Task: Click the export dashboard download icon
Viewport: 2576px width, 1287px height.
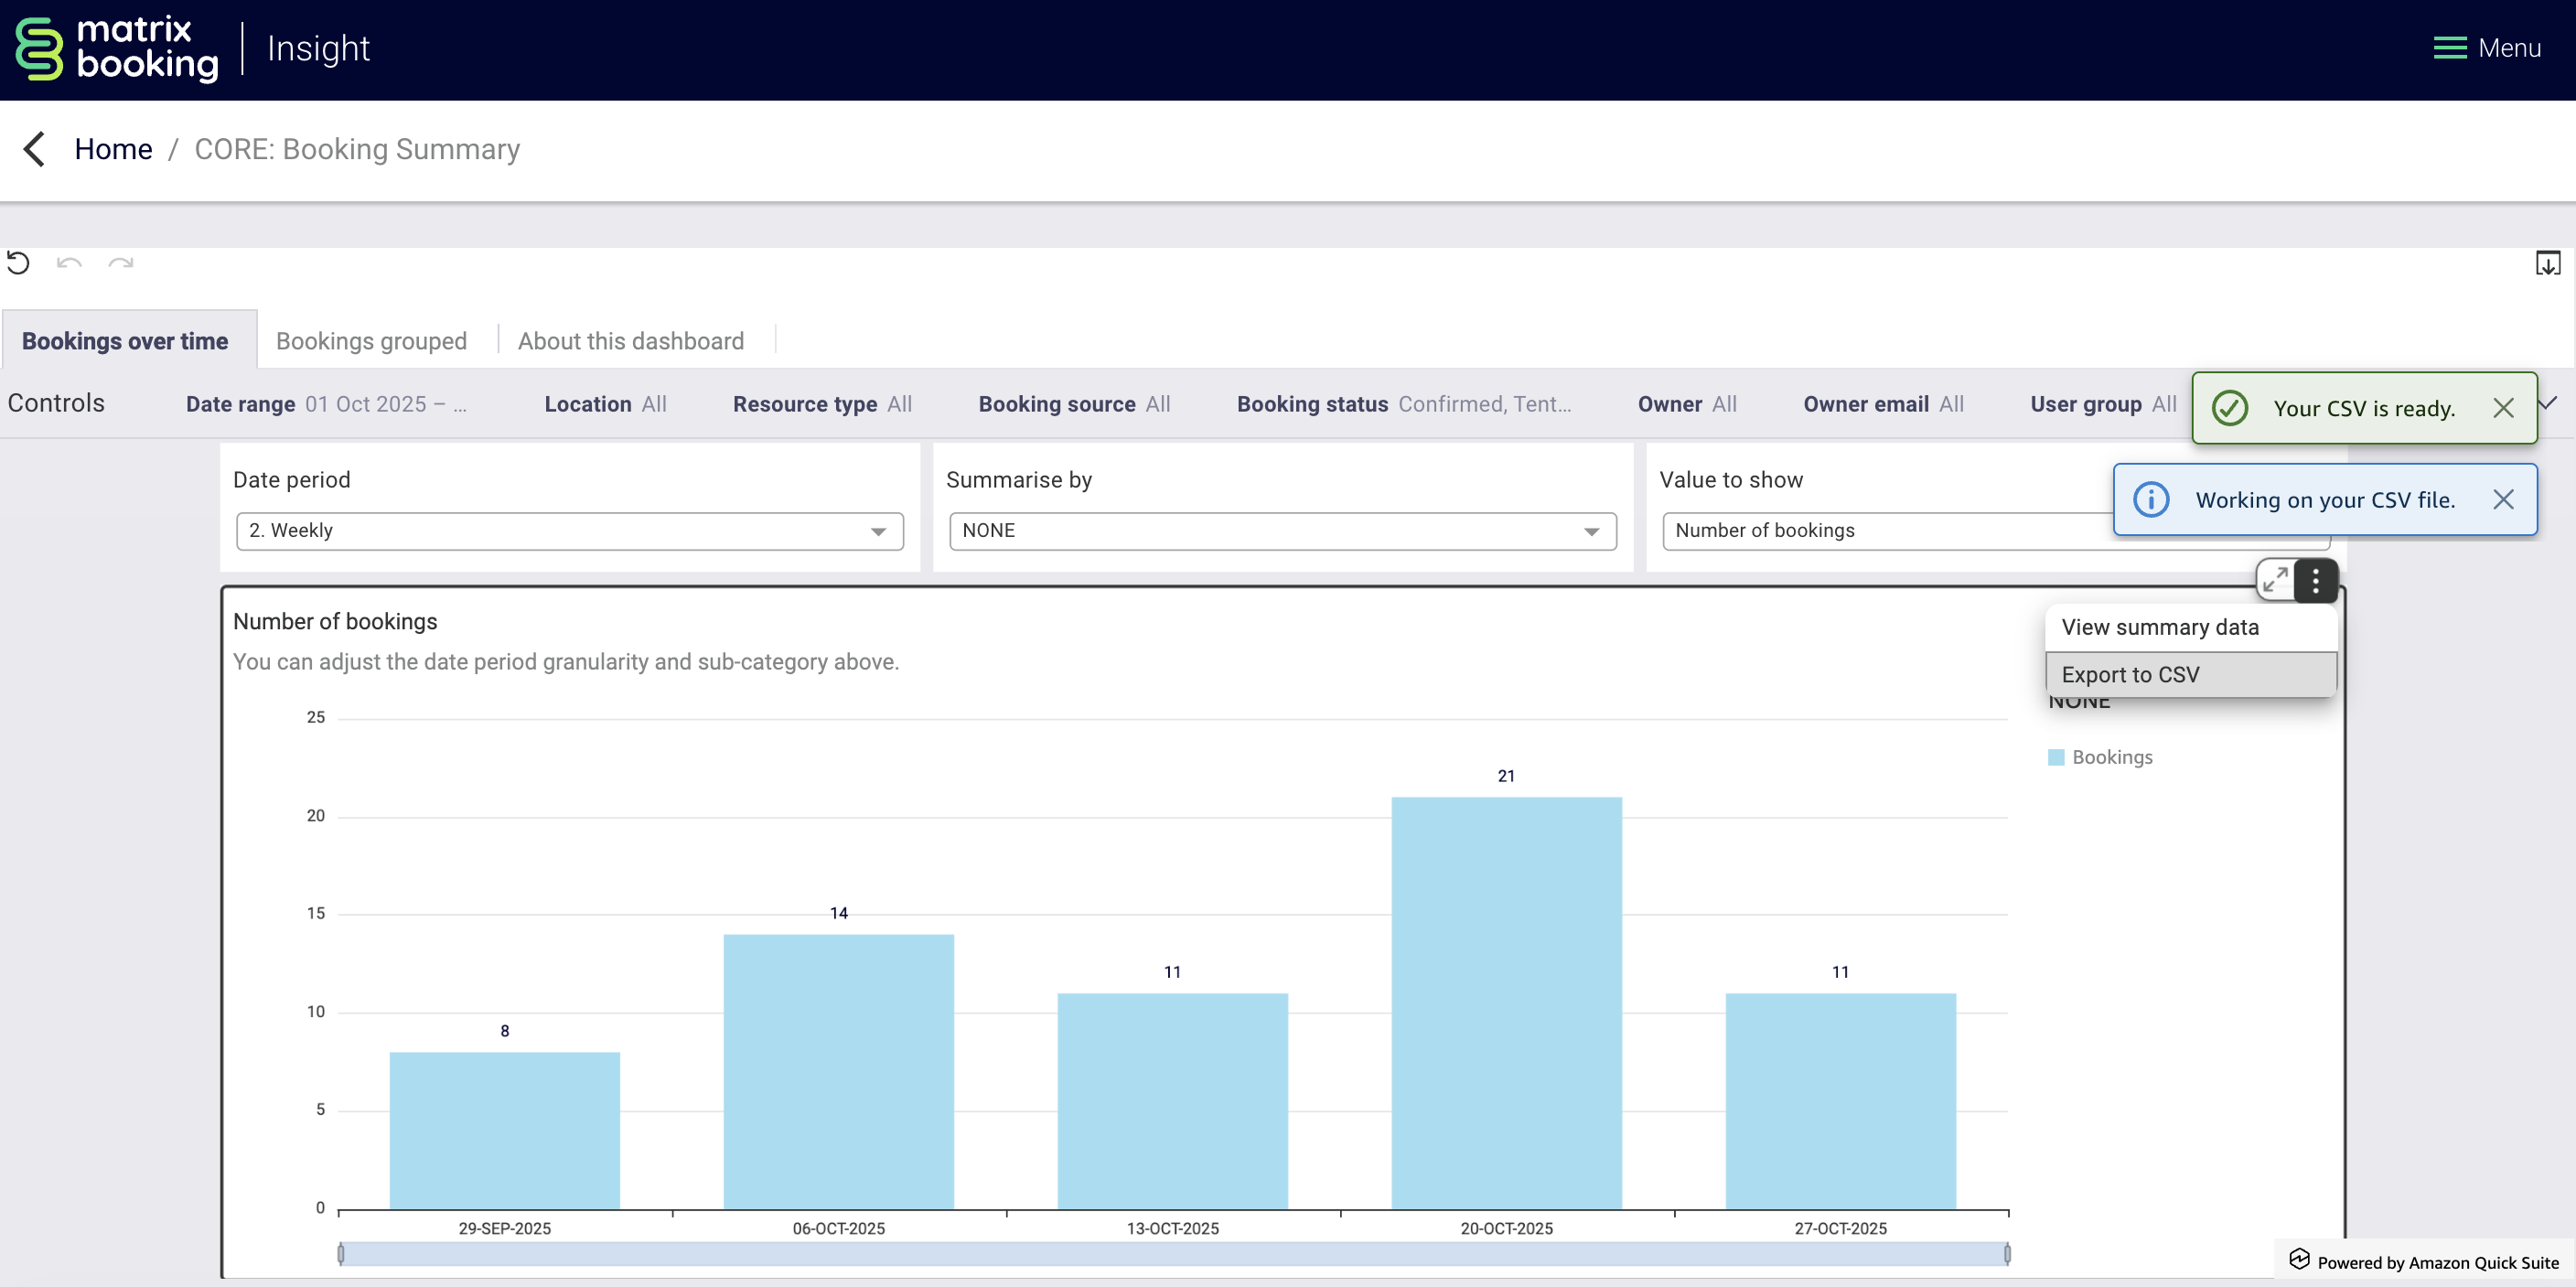Action: point(2547,263)
